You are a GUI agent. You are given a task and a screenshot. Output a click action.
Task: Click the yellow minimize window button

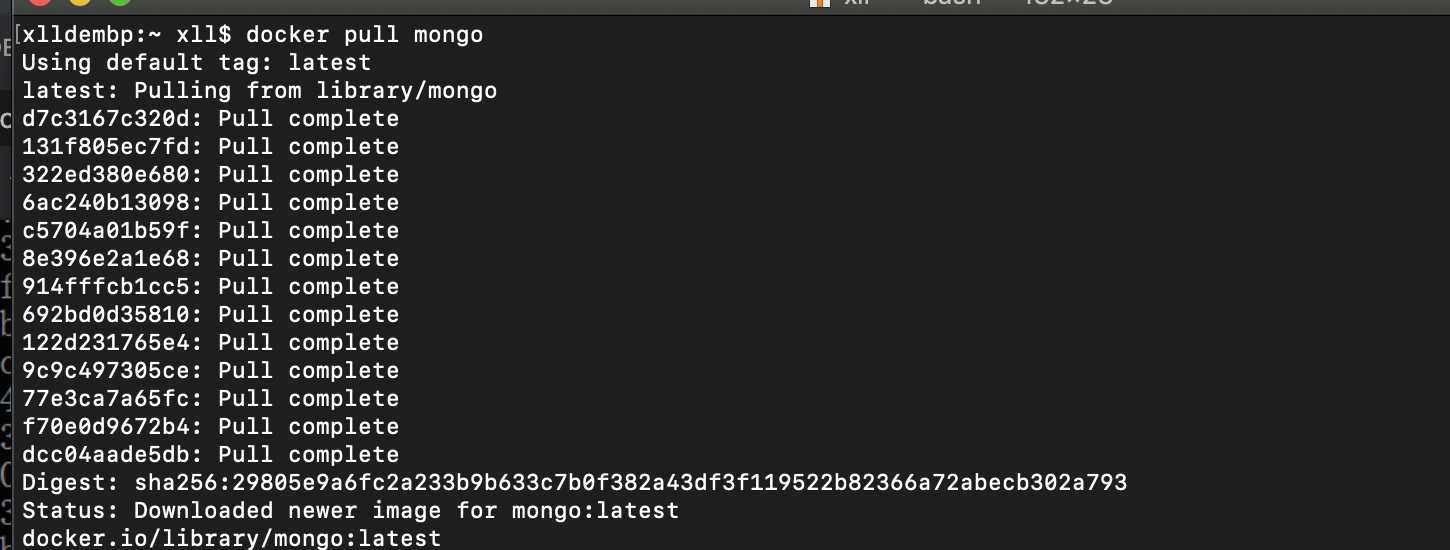point(81,2)
